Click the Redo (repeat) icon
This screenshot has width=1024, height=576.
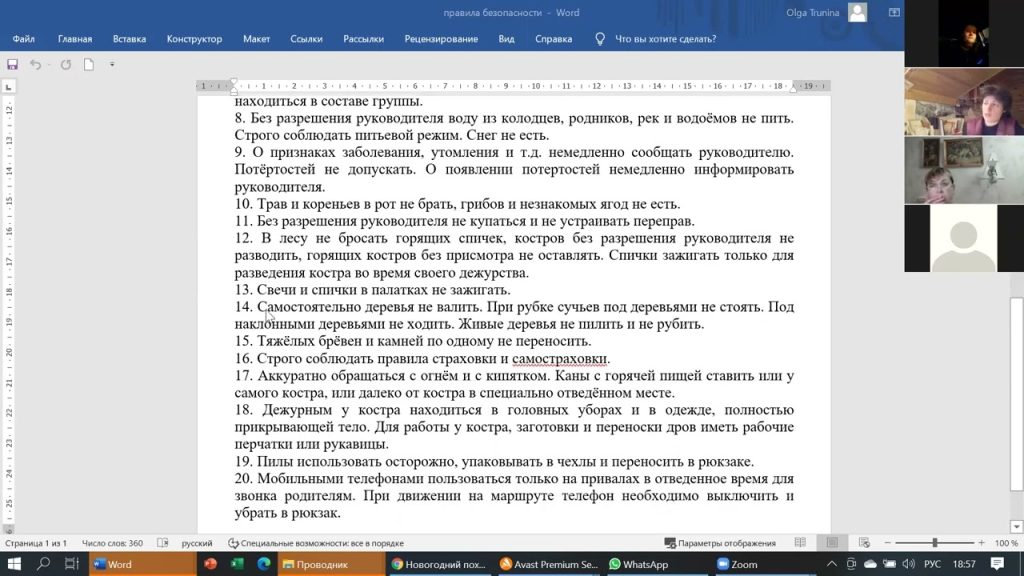[66, 65]
